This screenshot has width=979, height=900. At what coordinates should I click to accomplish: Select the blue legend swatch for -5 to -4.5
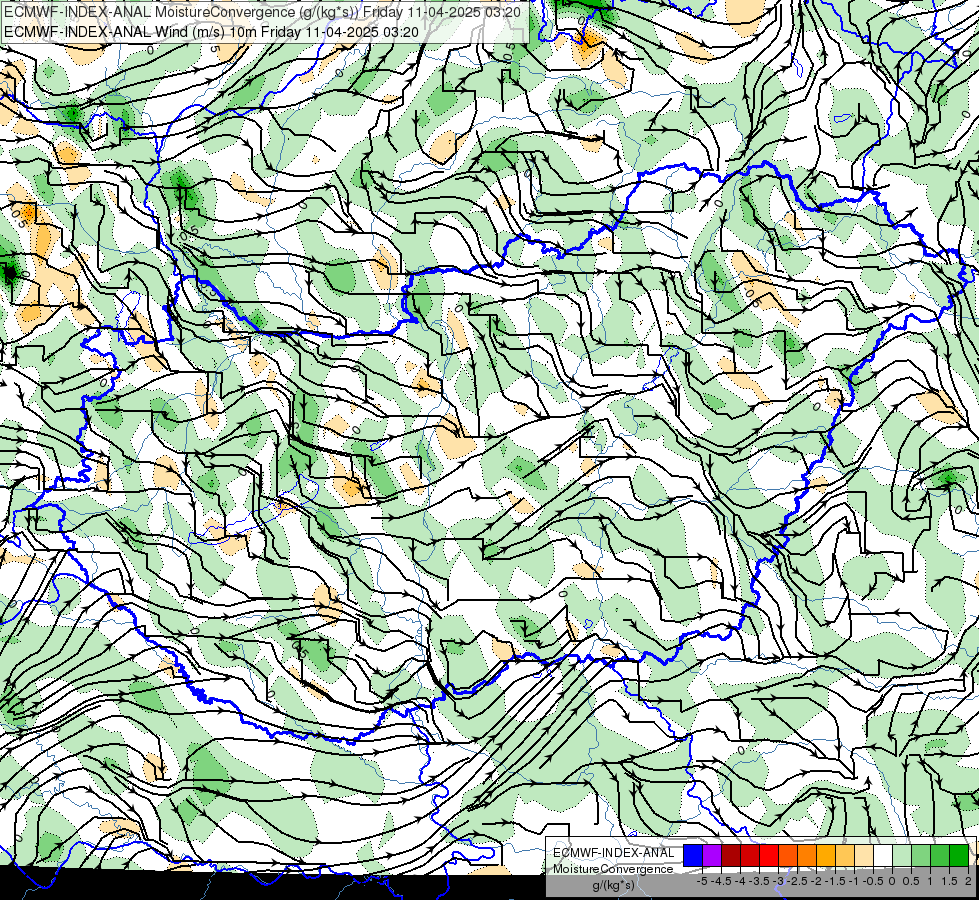pos(693,855)
